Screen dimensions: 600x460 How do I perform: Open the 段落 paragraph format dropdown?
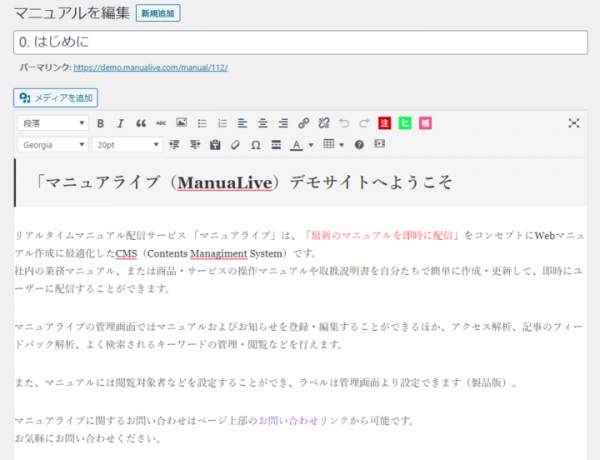pos(53,123)
